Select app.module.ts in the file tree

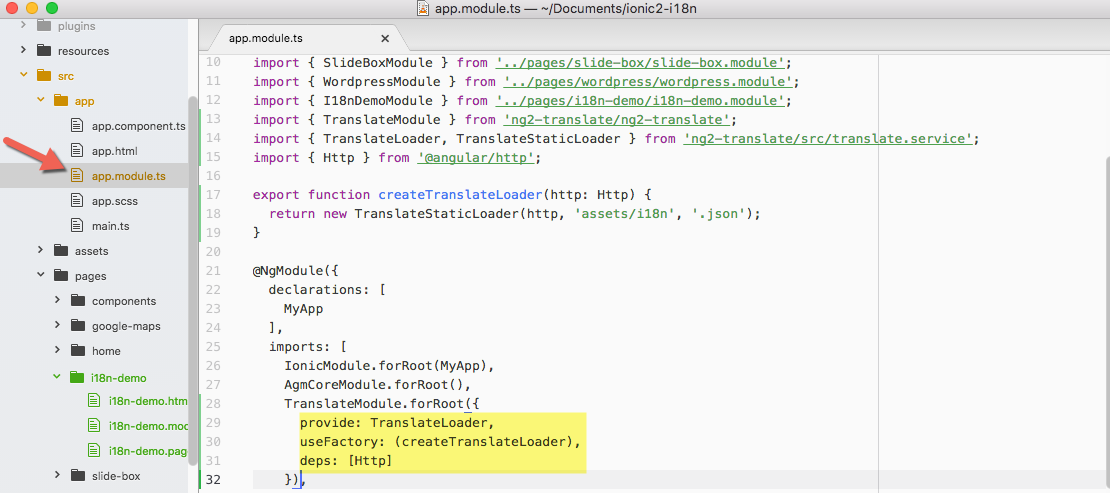pyautogui.click(x=129, y=176)
